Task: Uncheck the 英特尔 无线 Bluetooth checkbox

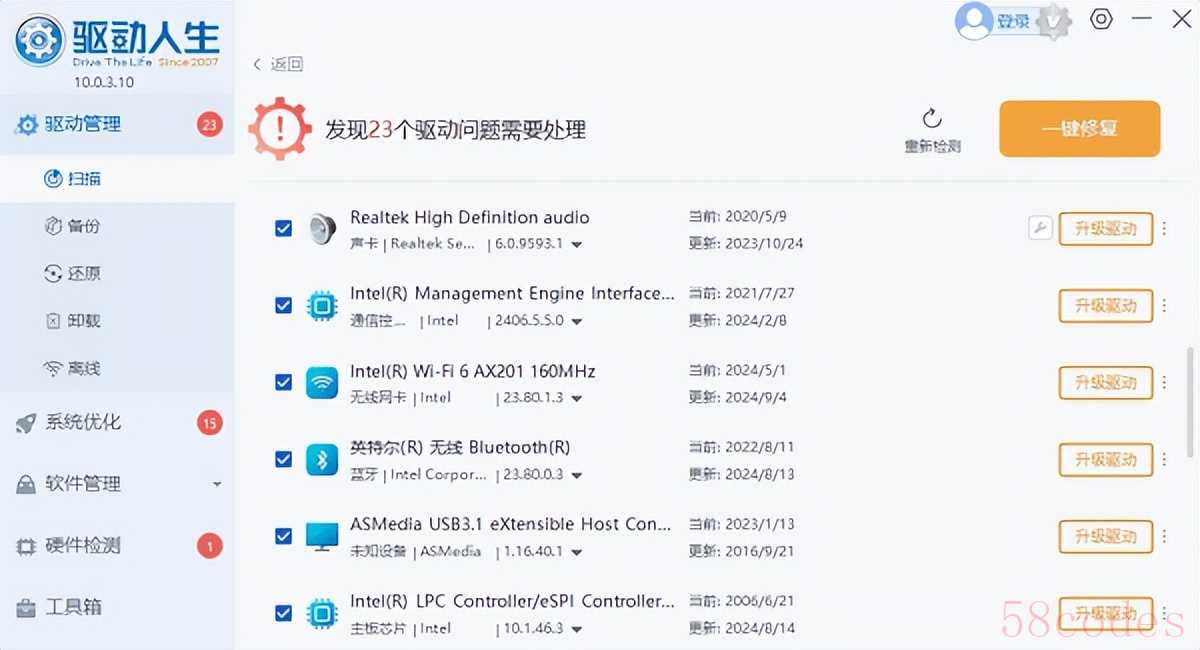Action: coord(283,459)
